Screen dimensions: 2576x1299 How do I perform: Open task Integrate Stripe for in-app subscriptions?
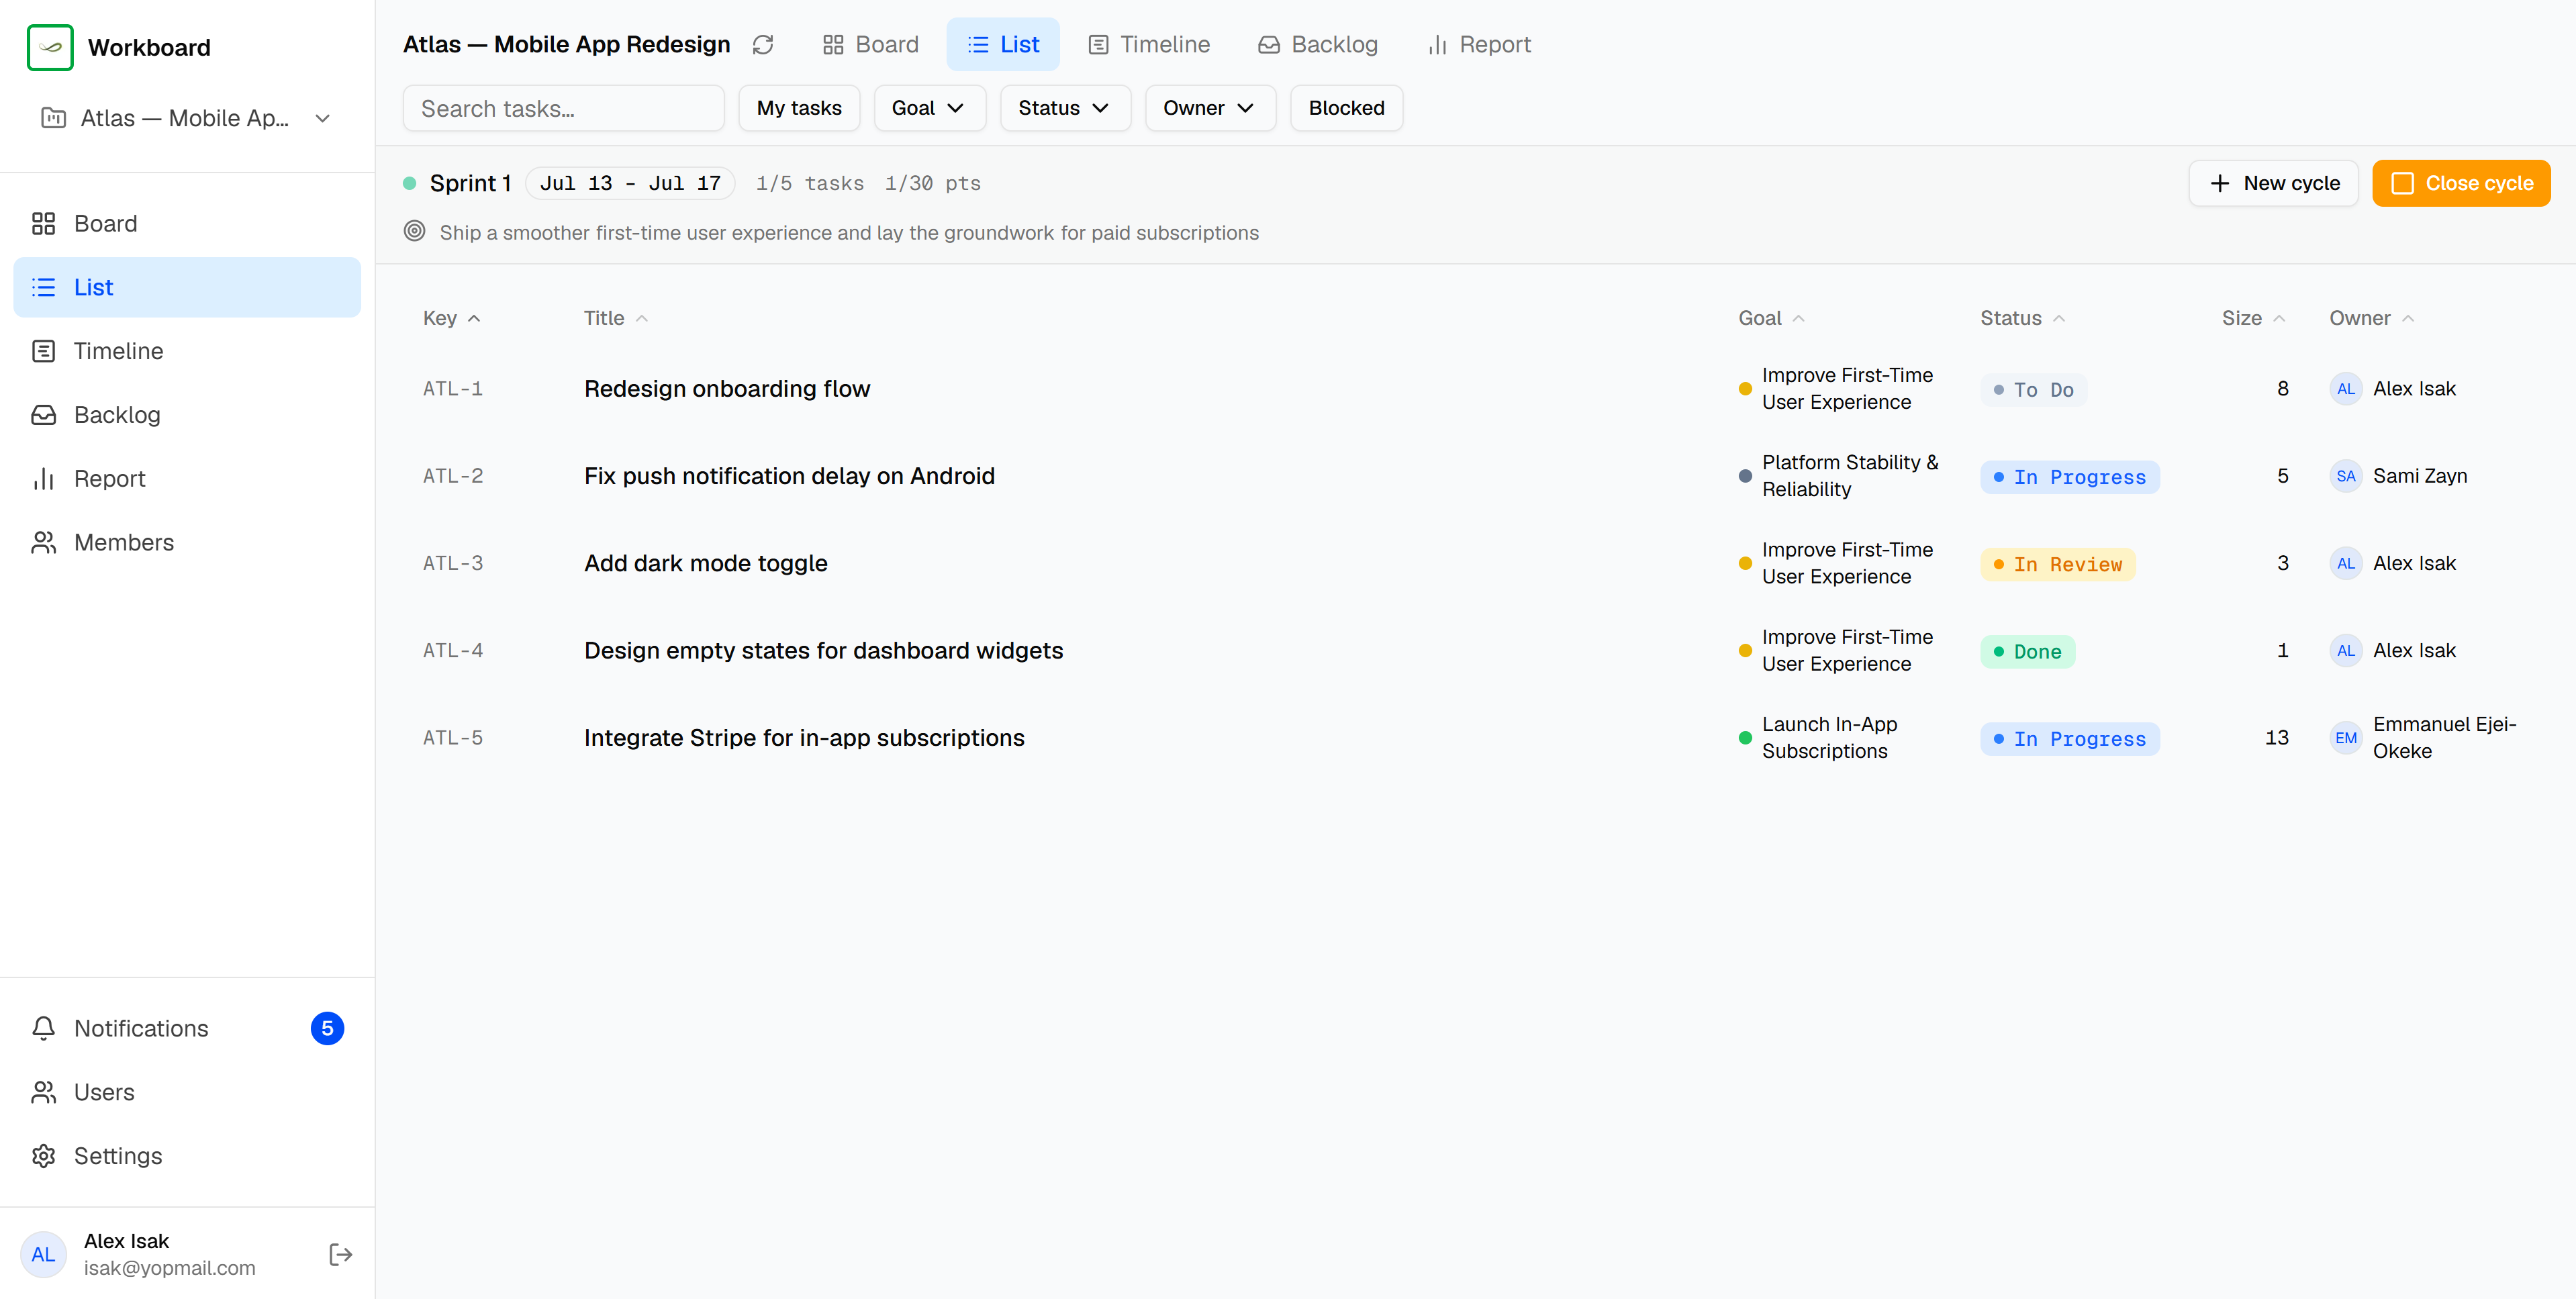[804, 738]
